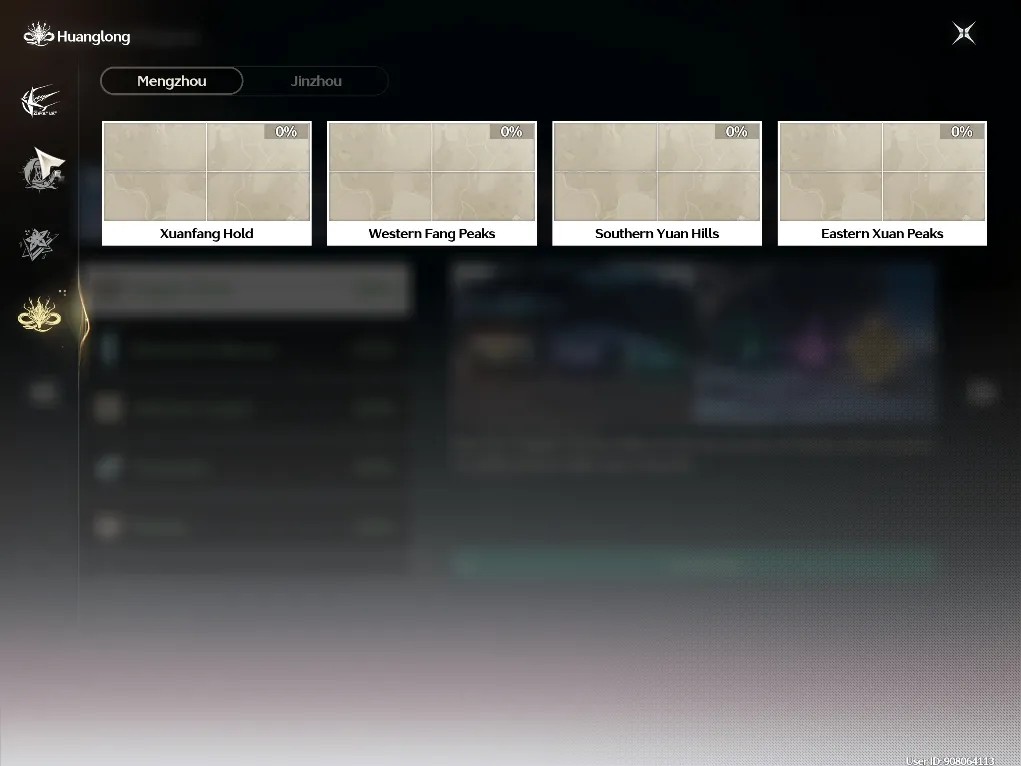Click the Xuanfang Hold name label
Screen dimensions: 1021x766
(x=206, y=233)
